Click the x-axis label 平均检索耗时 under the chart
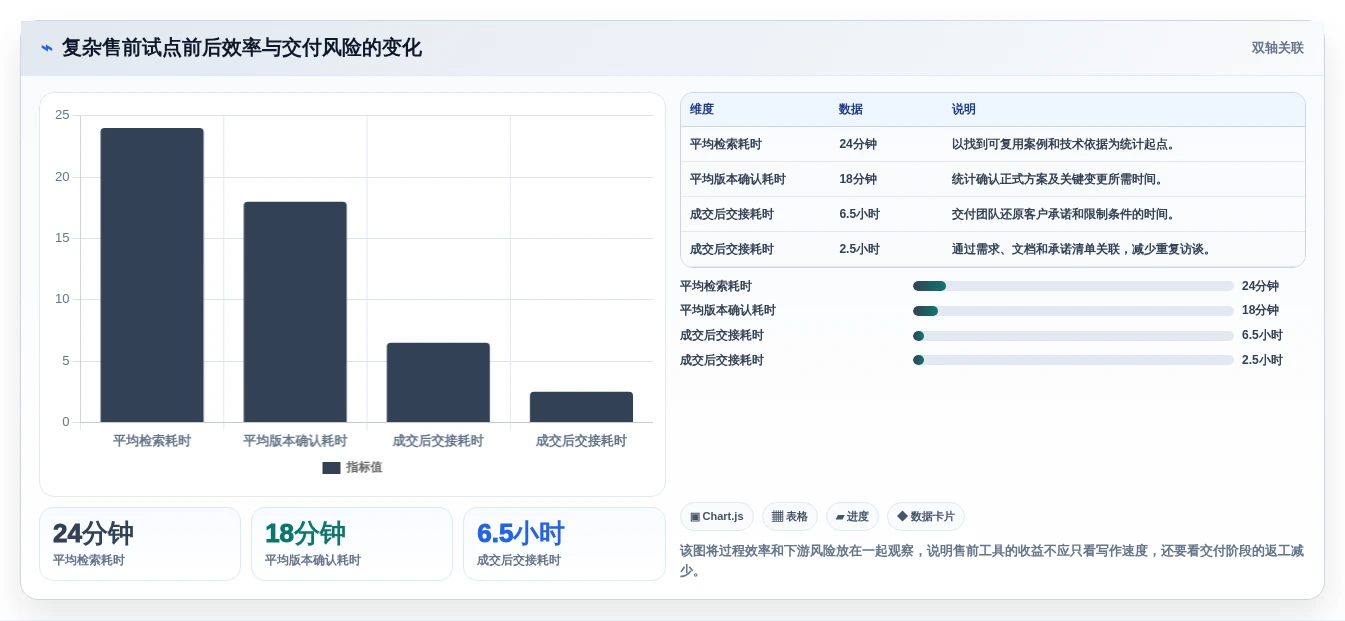The width and height of the screenshot is (1345, 621). 152,441
